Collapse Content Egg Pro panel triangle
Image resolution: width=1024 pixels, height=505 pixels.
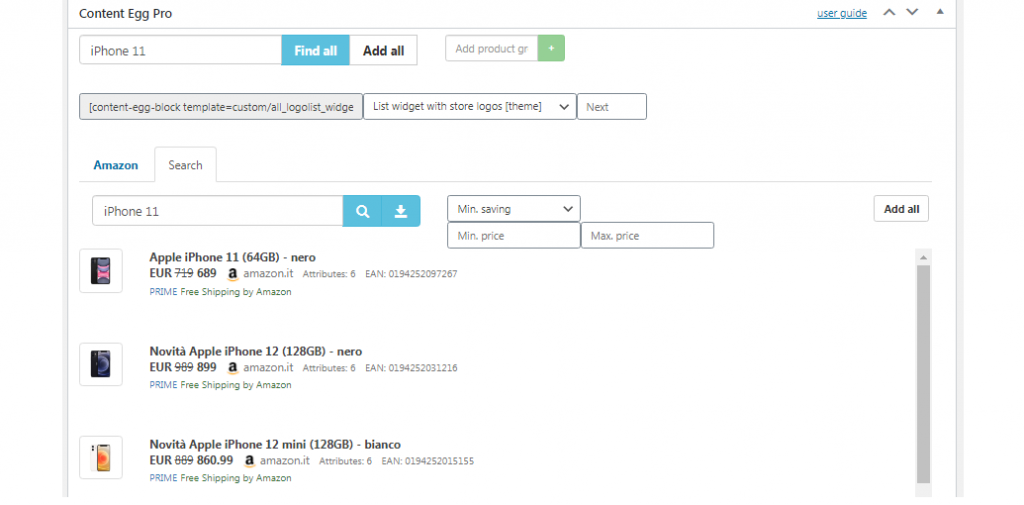click(x=940, y=12)
